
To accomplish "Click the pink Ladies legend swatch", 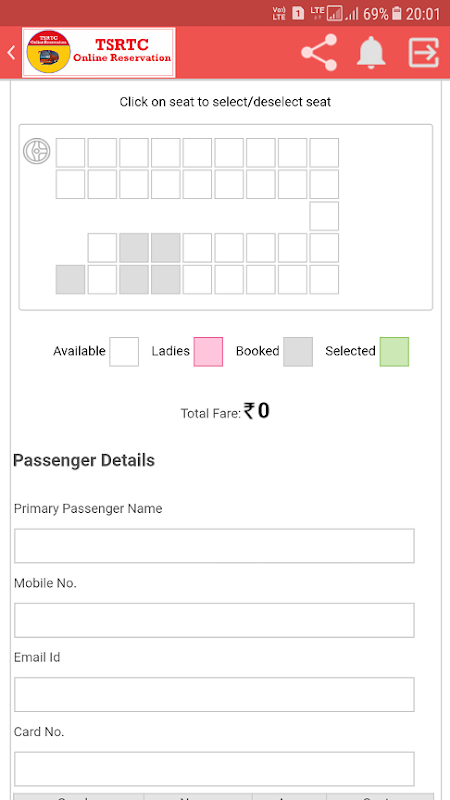I will point(208,352).
